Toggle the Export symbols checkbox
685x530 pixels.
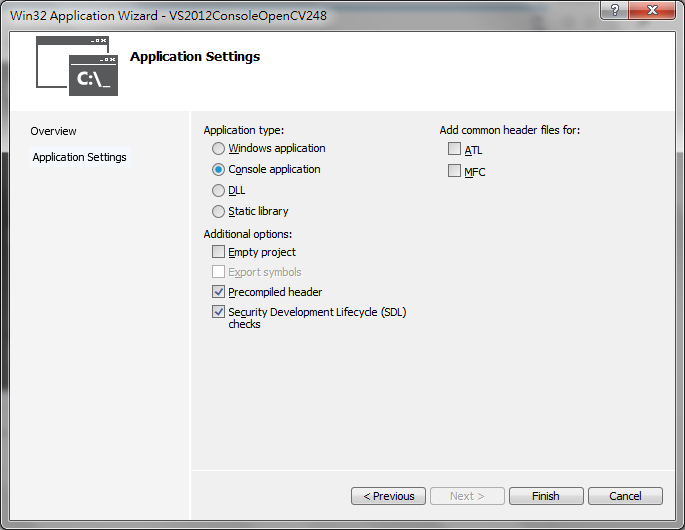coord(218,272)
